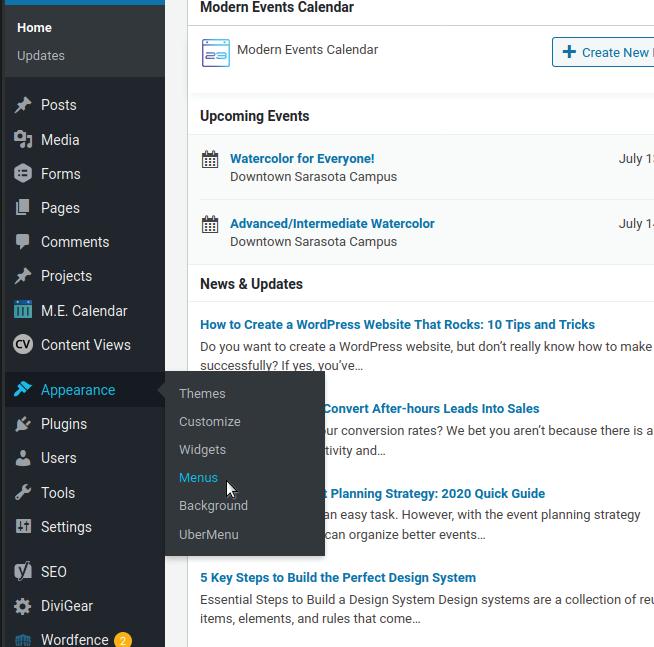Screen dimensions: 654x647
Task: Select the DiviGear label in the sidebar
Action: click(67, 606)
